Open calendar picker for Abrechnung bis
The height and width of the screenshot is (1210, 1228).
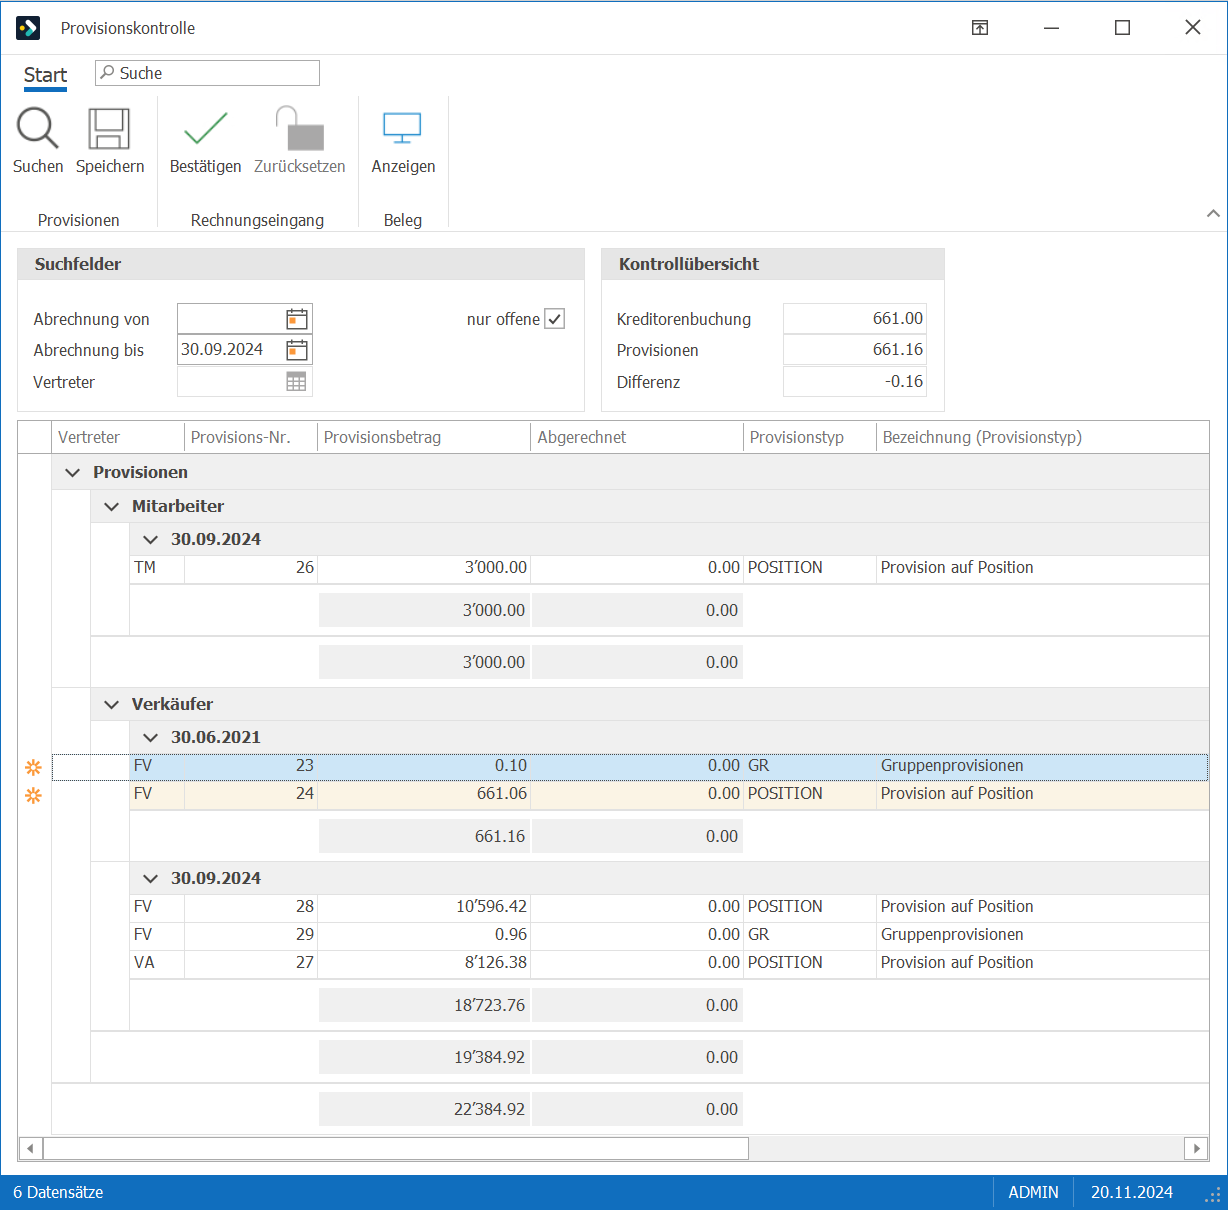click(297, 350)
